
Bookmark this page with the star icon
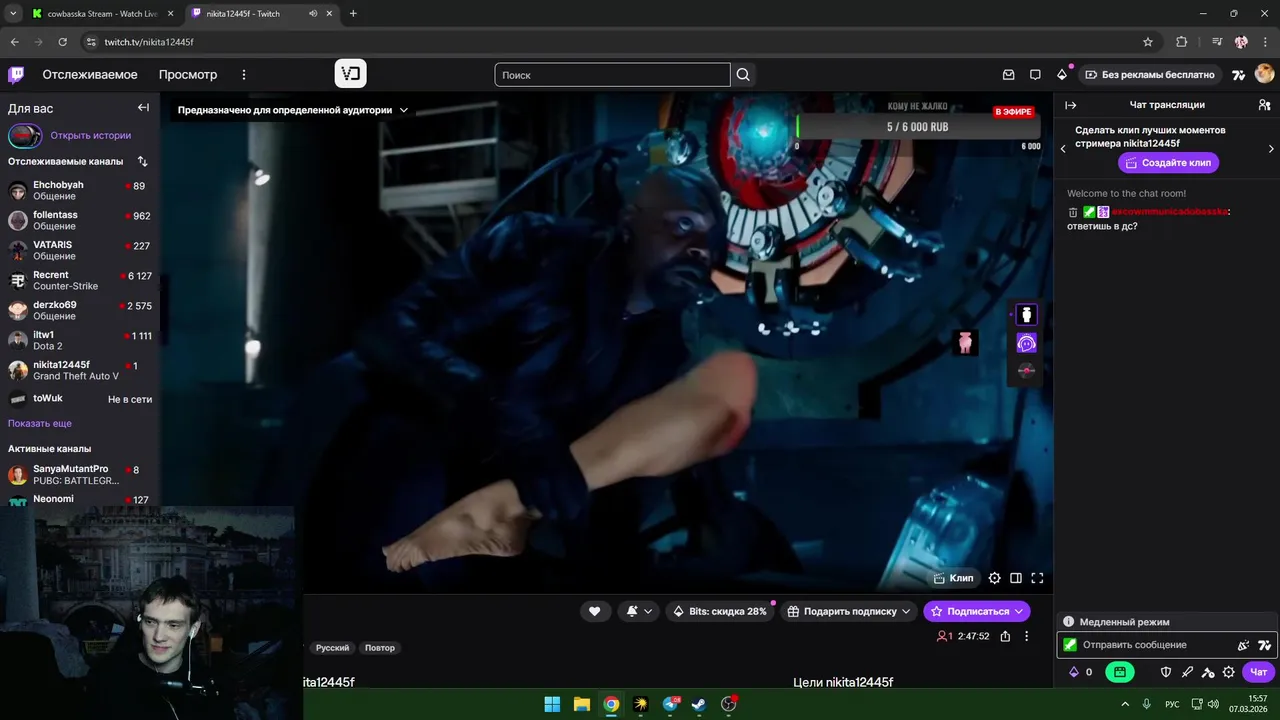(x=1148, y=42)
